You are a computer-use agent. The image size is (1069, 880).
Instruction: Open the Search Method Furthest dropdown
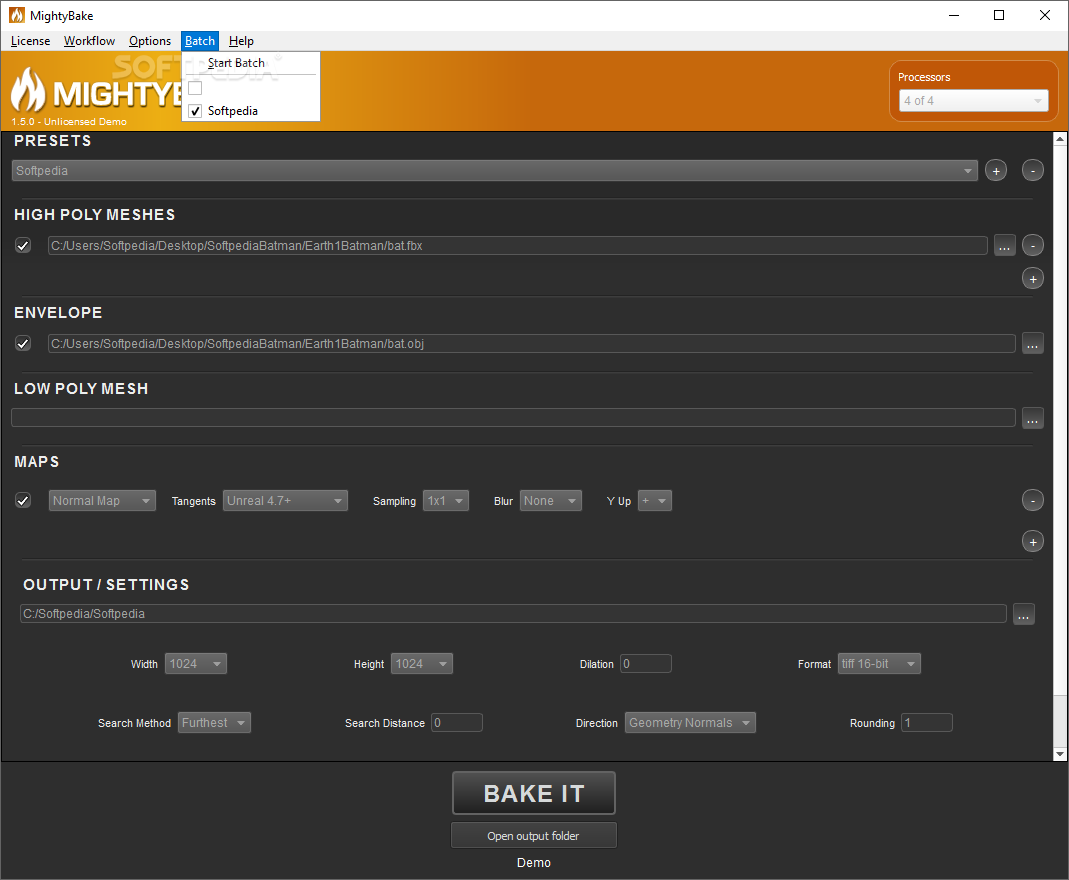pyautogui.click(x=214, y=723)
